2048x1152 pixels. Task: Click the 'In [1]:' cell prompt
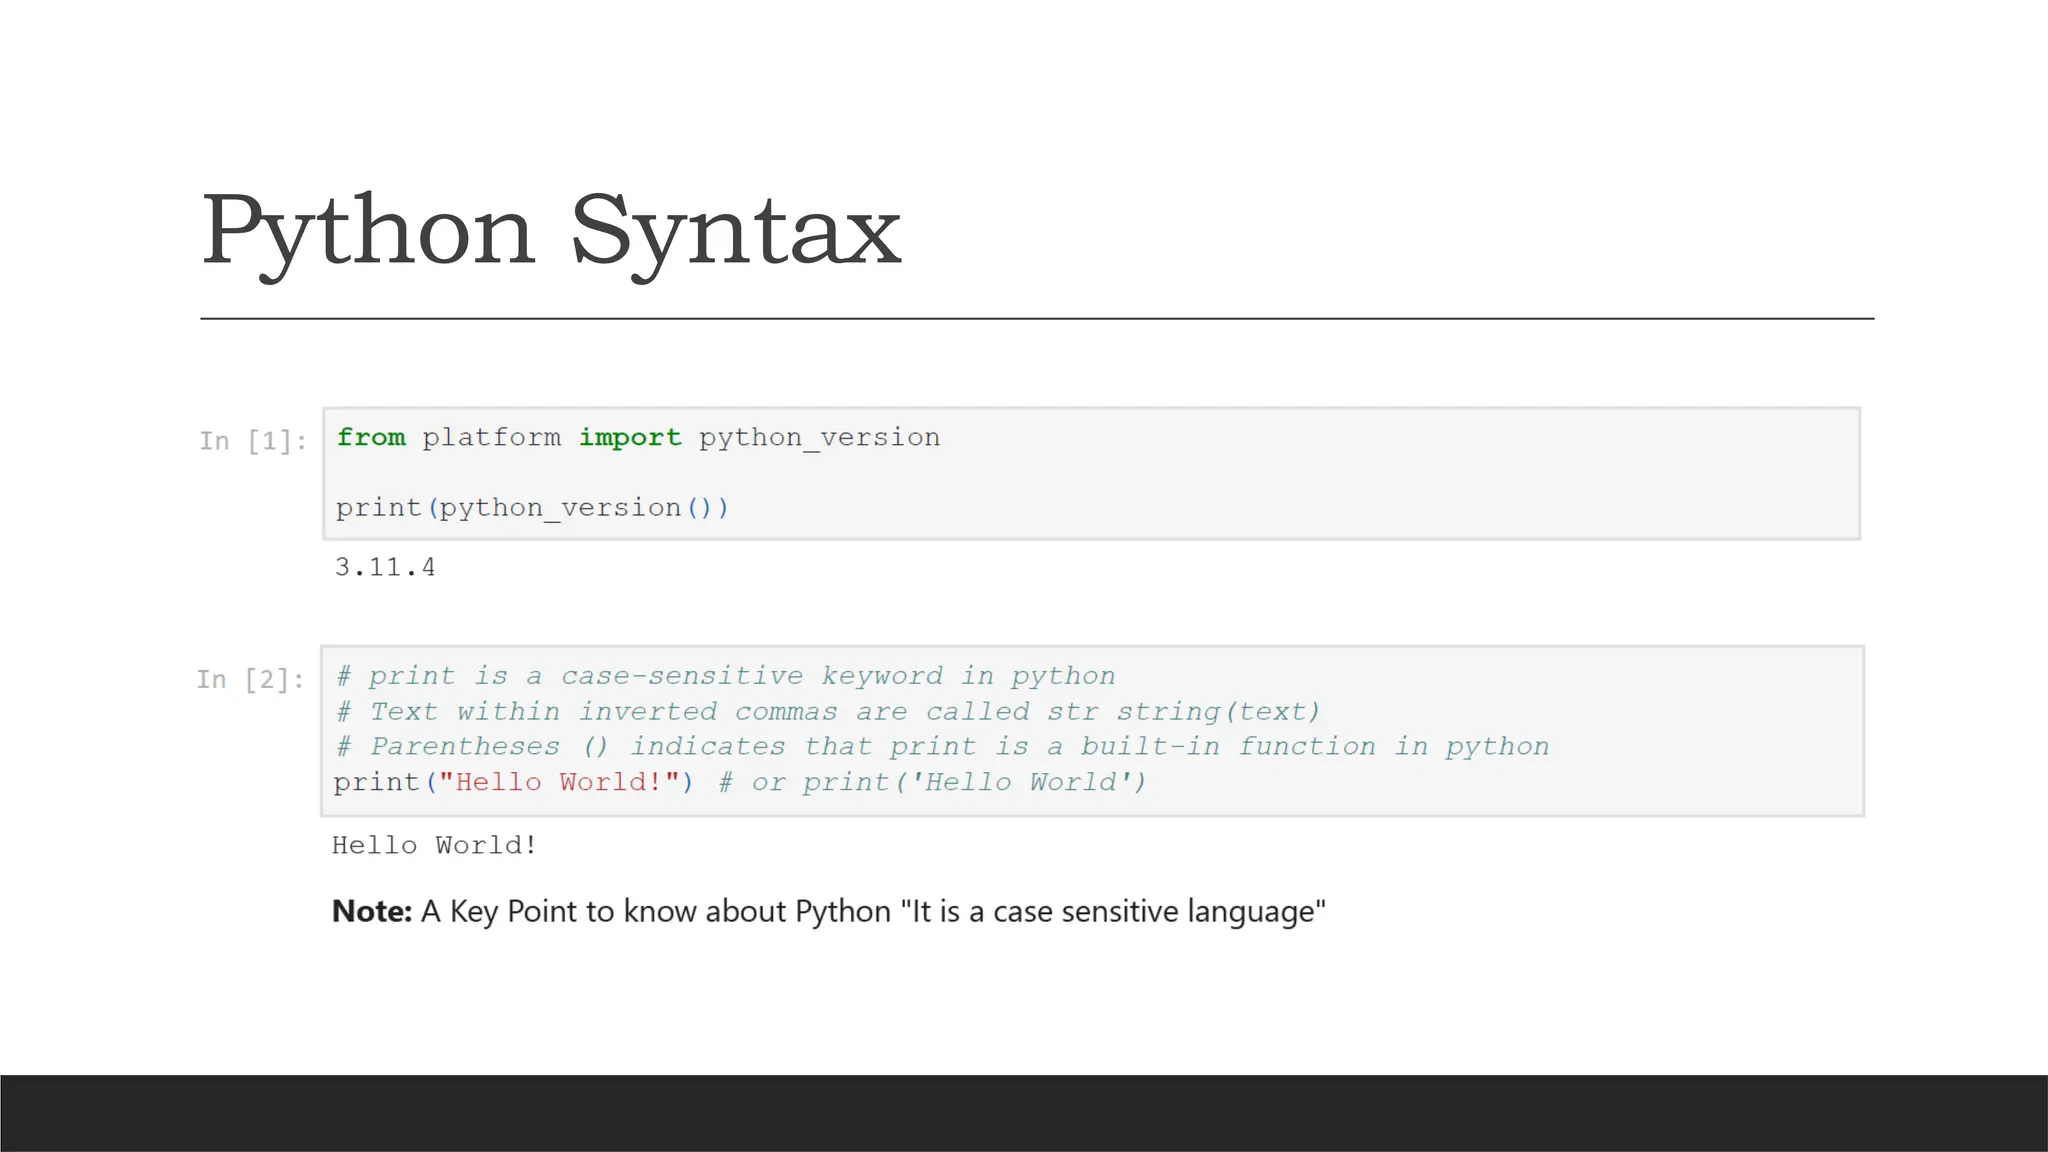click(x=253, y=441)
